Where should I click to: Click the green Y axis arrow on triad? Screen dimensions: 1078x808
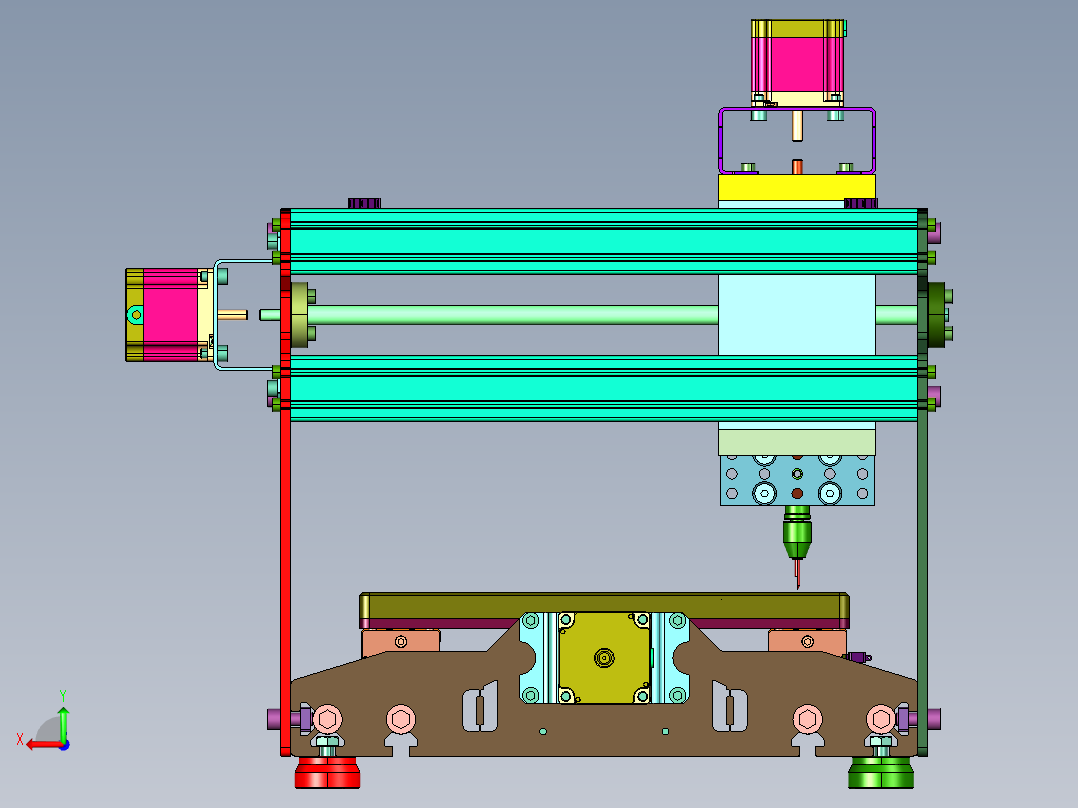[x=63, y=724]
